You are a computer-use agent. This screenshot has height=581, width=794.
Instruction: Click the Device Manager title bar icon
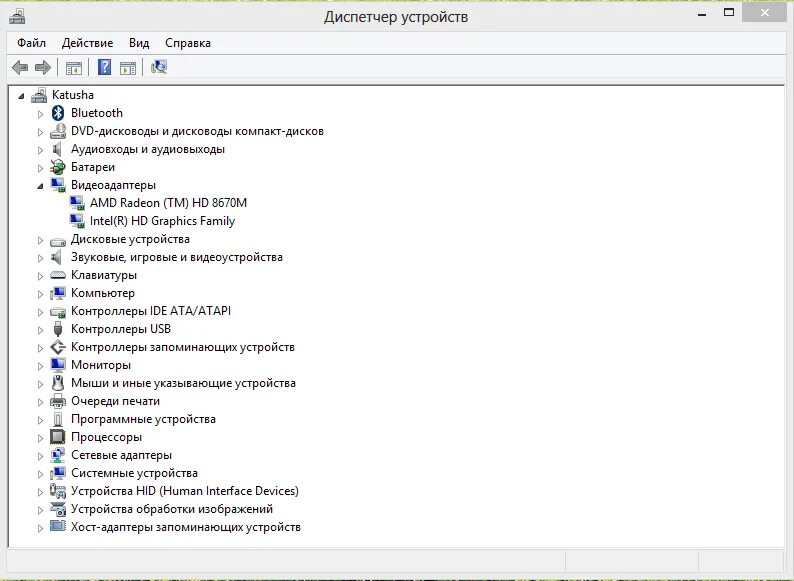coord(17,17)
